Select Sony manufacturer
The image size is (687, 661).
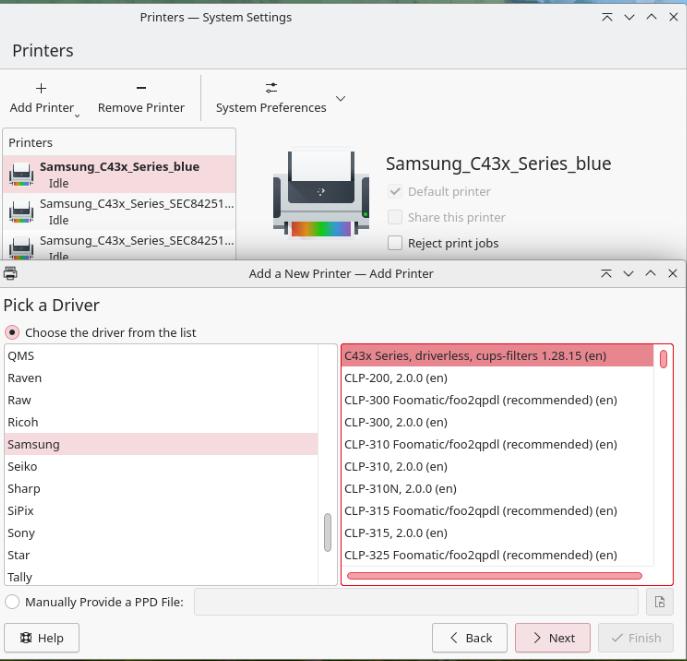pos(161,533)
